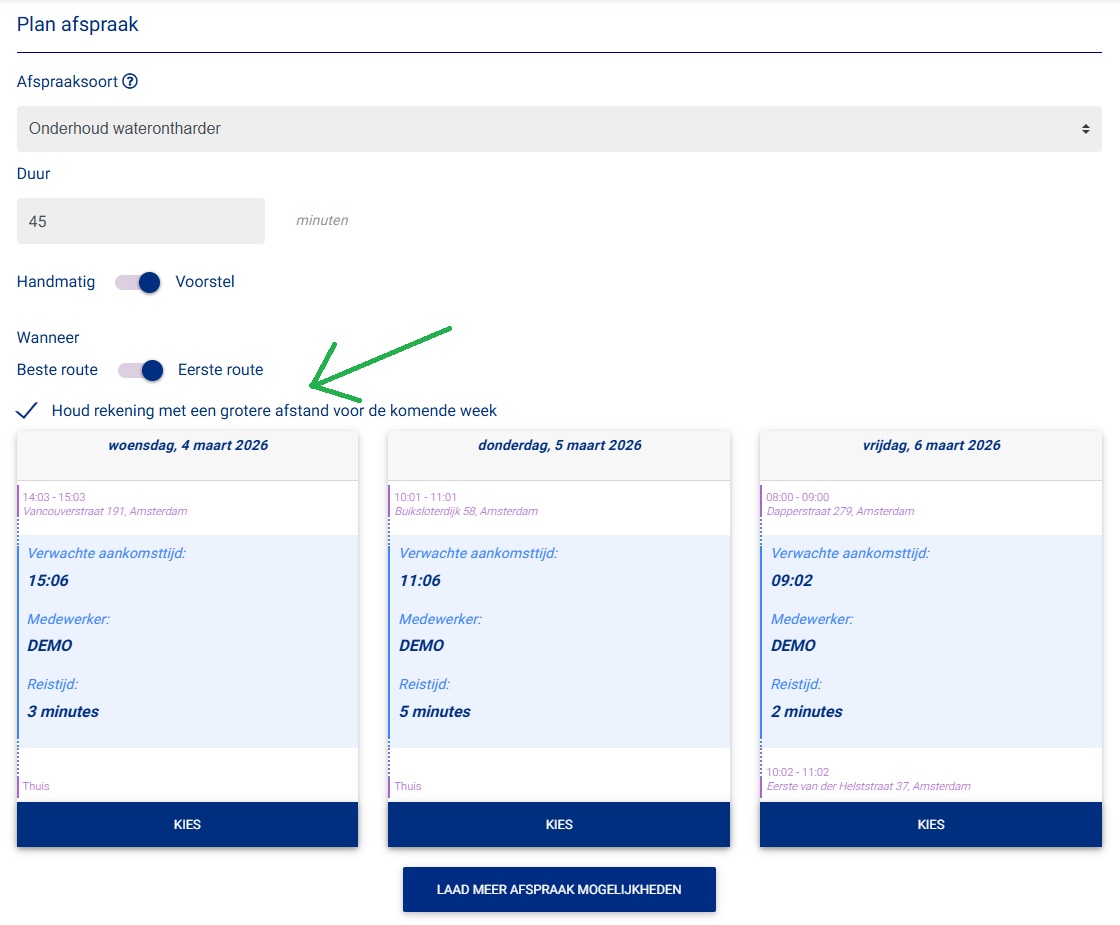Toggle the Beste route/Eerste route switch
The height and width of the screenshot is (925, 1120).
point(141,370)
